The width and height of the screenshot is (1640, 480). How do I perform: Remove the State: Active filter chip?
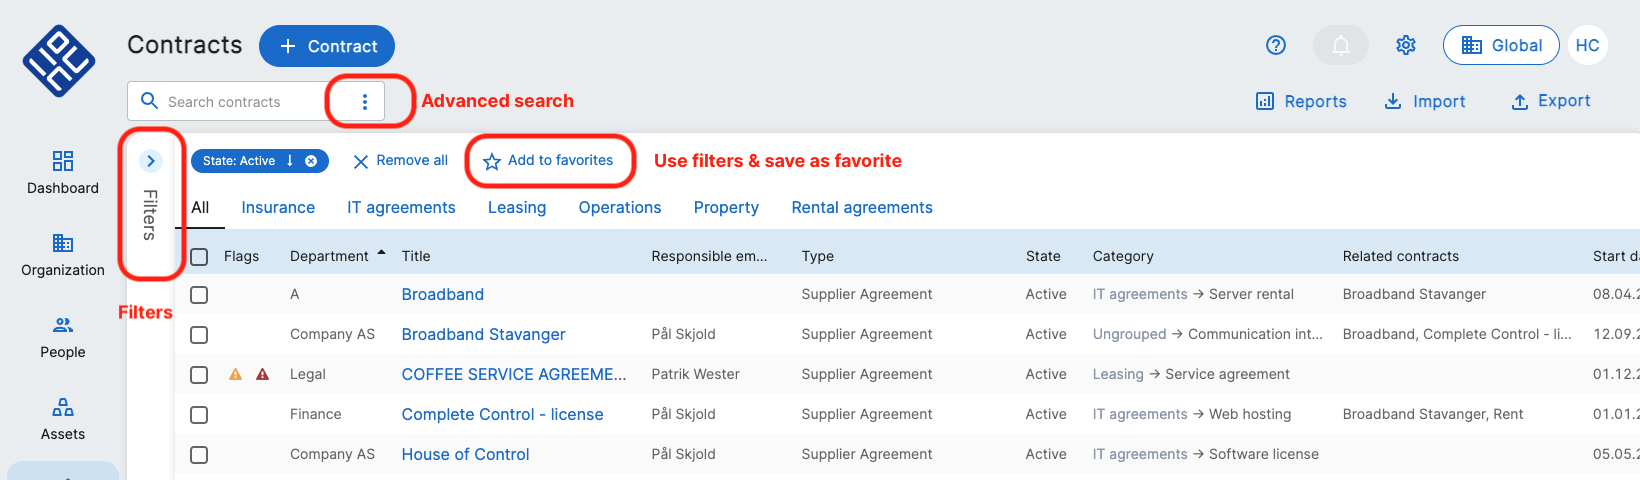click(x=311, y=161)
